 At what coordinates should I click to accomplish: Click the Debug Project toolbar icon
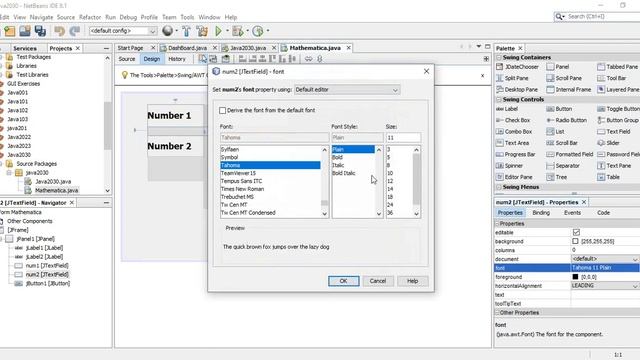pyautogui.click(x=237, y=31)
